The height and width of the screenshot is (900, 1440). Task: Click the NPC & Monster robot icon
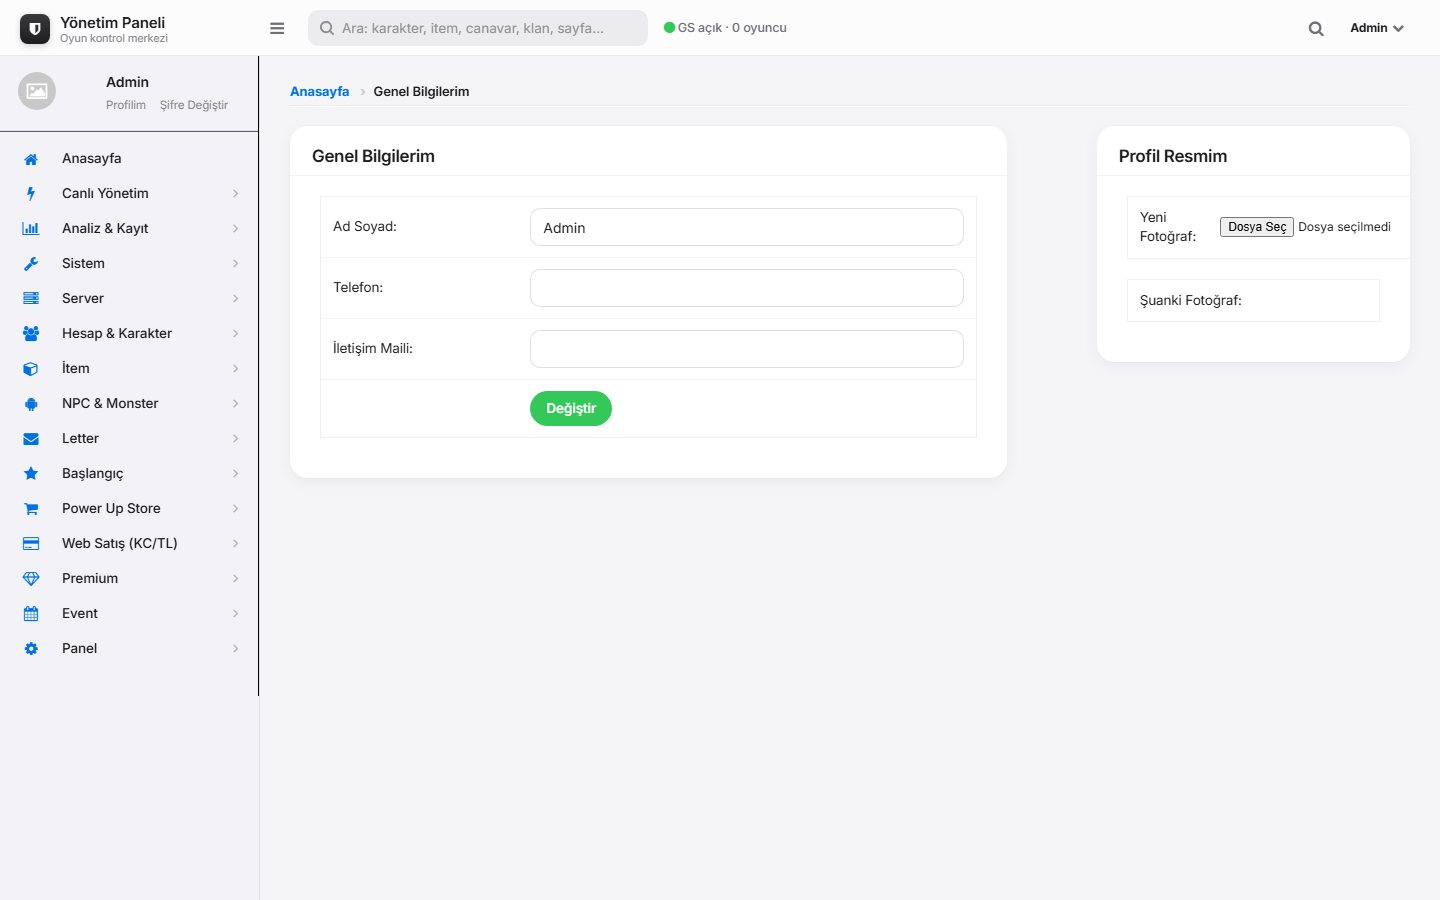[x=31, y=404]
